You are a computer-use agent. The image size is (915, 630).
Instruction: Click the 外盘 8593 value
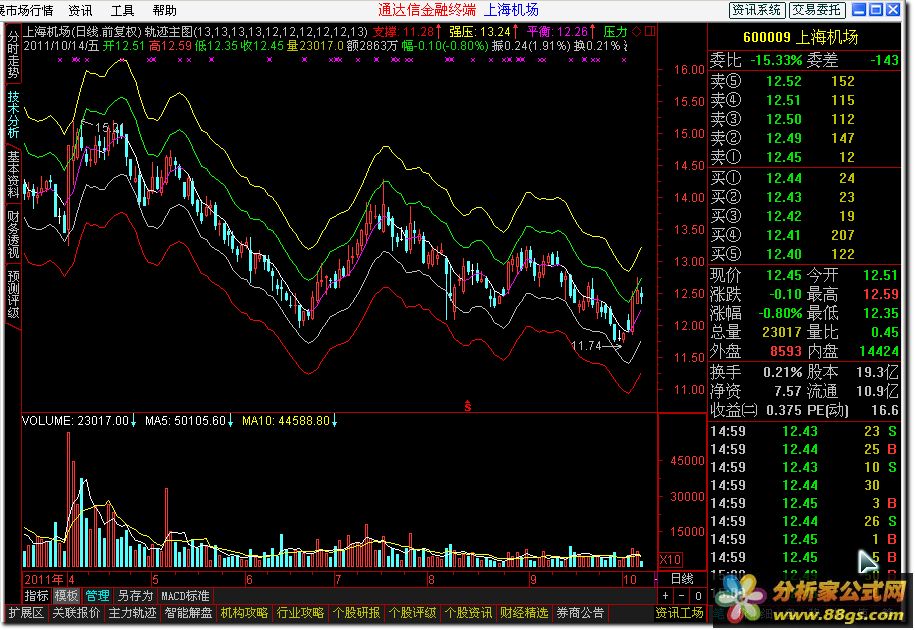(785, 351)
